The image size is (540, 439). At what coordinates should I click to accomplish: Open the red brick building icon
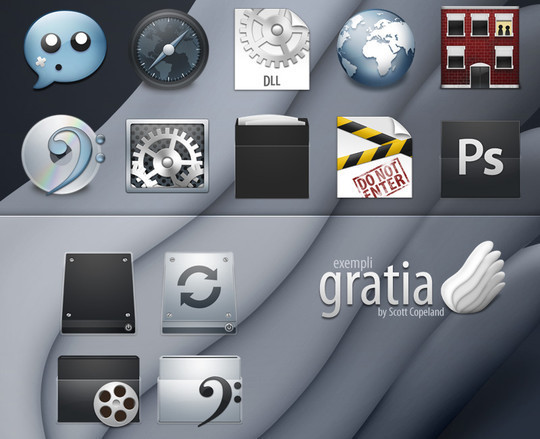(x=480, y=48)
